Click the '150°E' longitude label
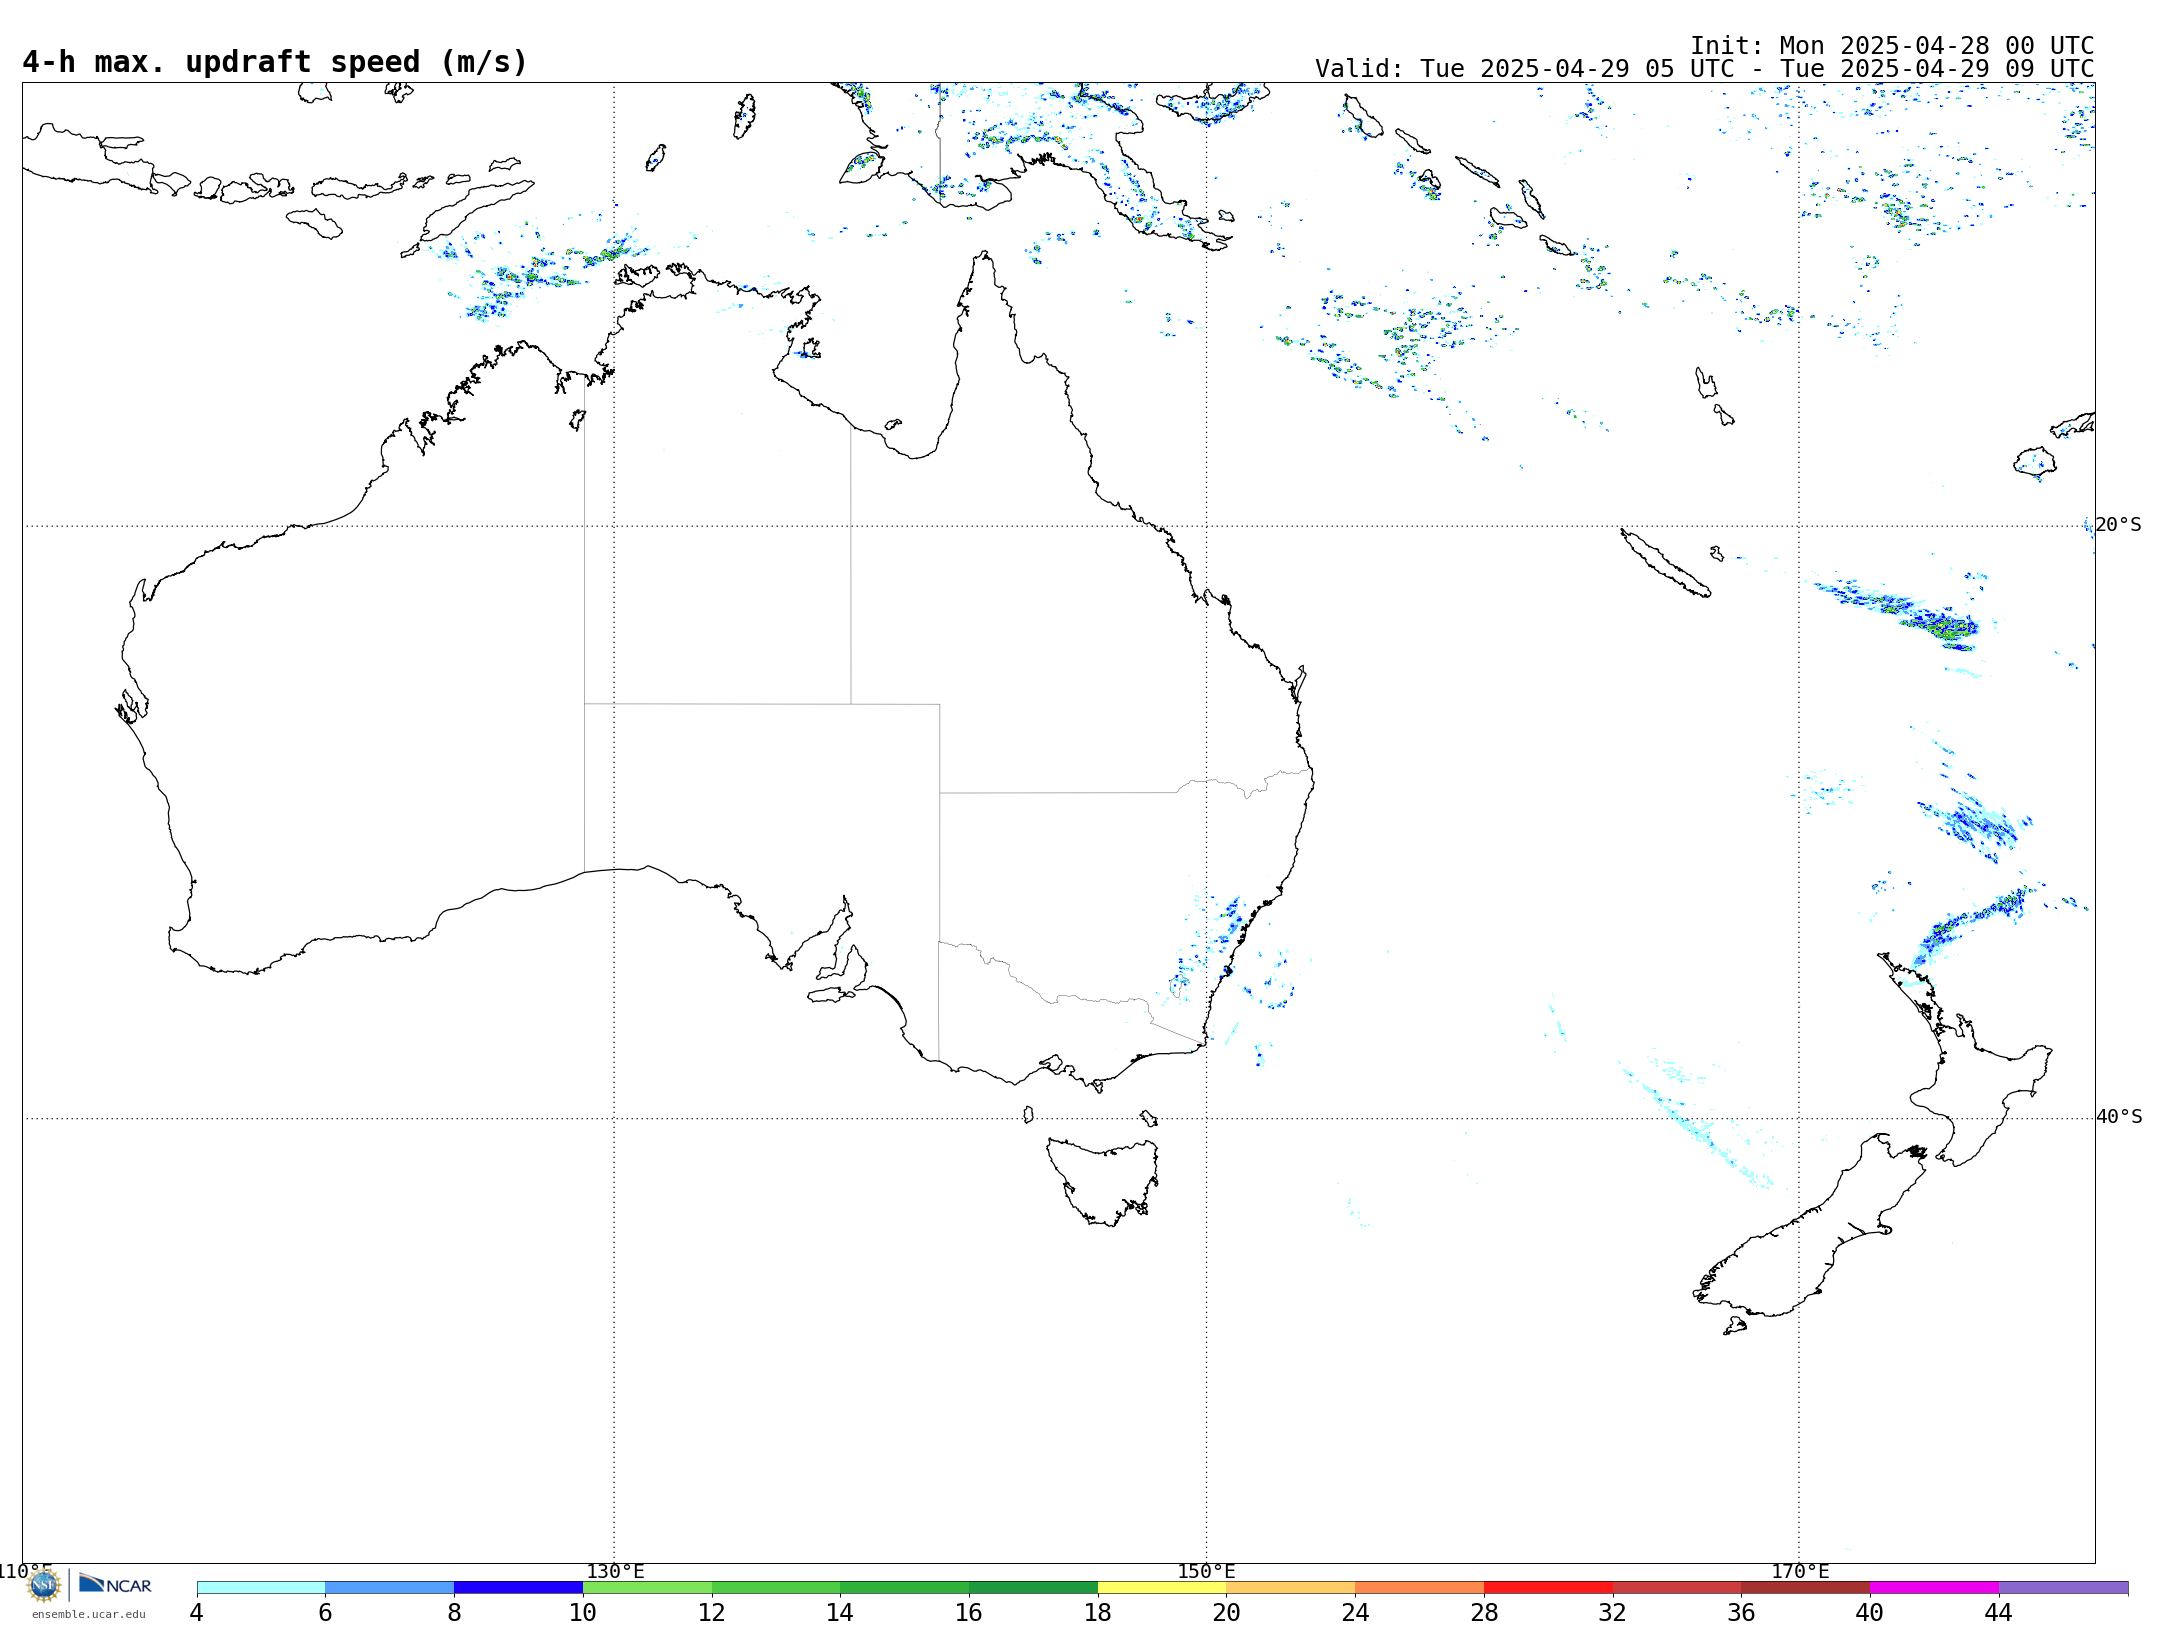 (1206, 1572)
